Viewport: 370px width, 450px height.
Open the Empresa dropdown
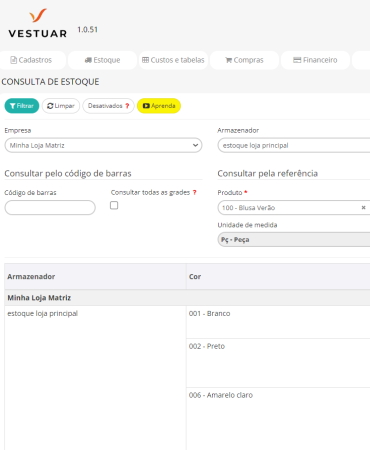coord(103,145)
